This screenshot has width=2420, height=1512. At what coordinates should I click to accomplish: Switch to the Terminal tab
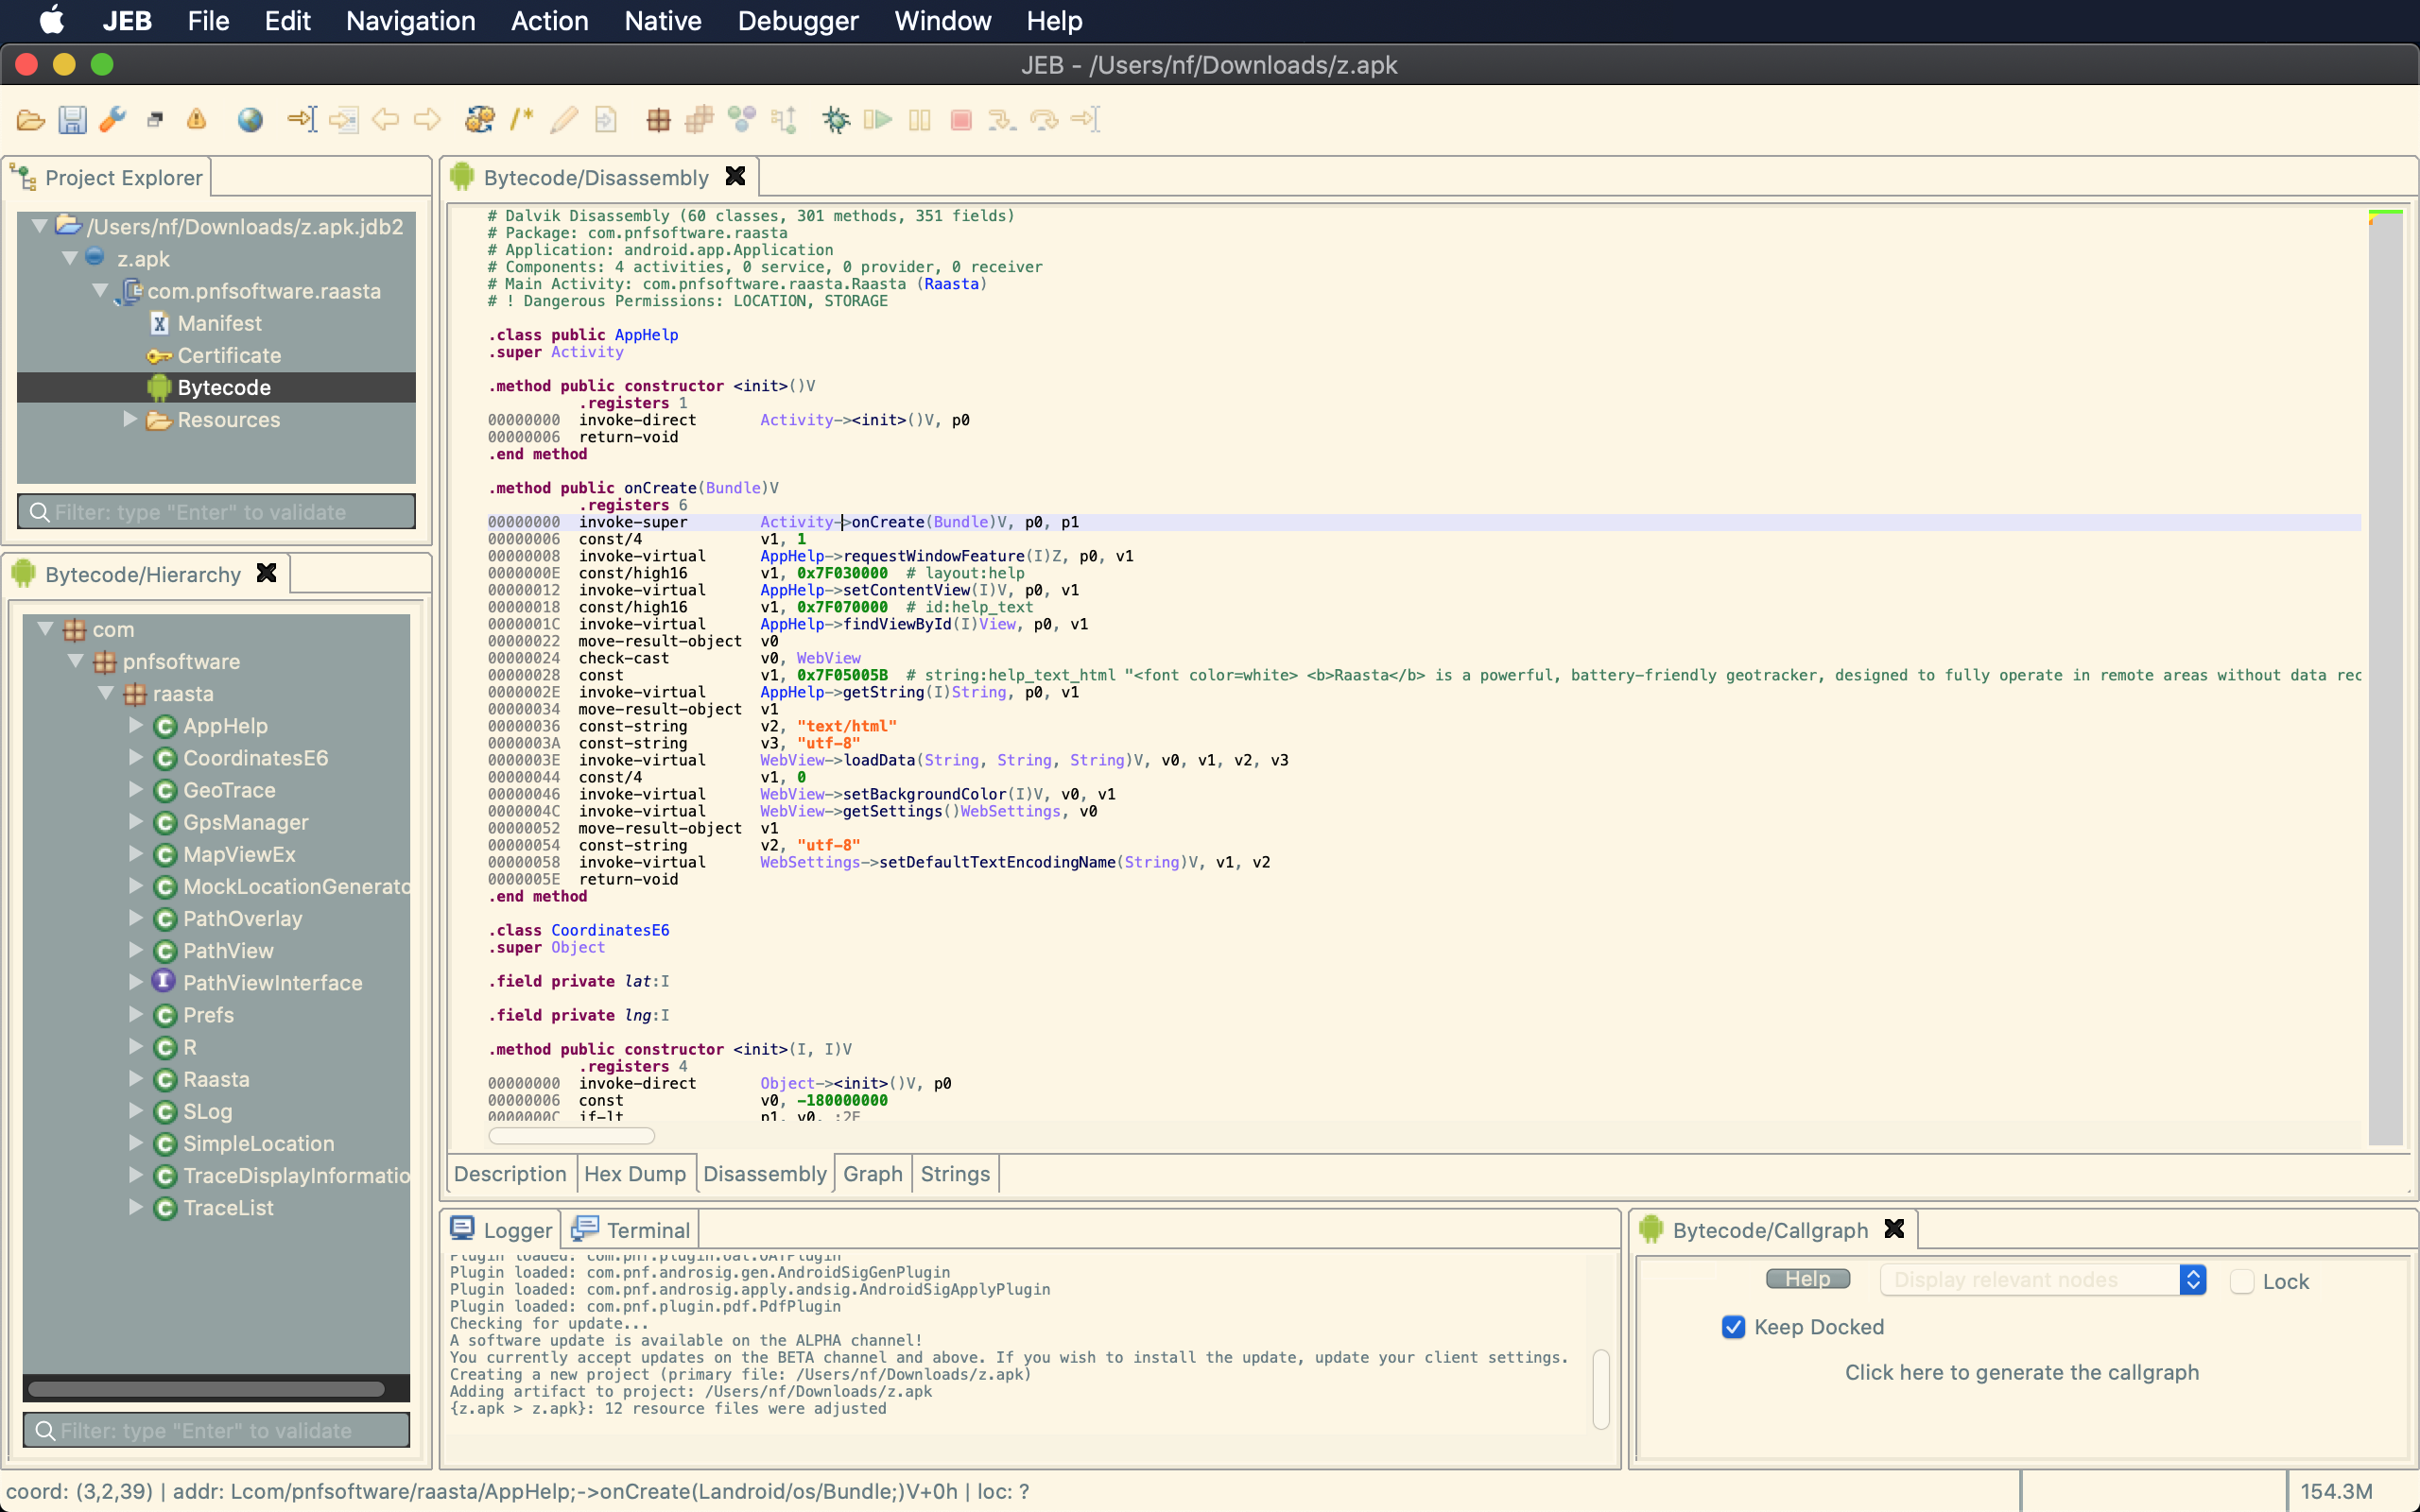point(632,1229)
